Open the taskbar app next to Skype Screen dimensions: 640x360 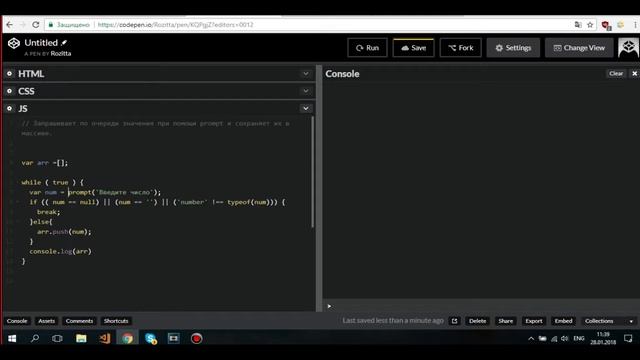point(173,338)
